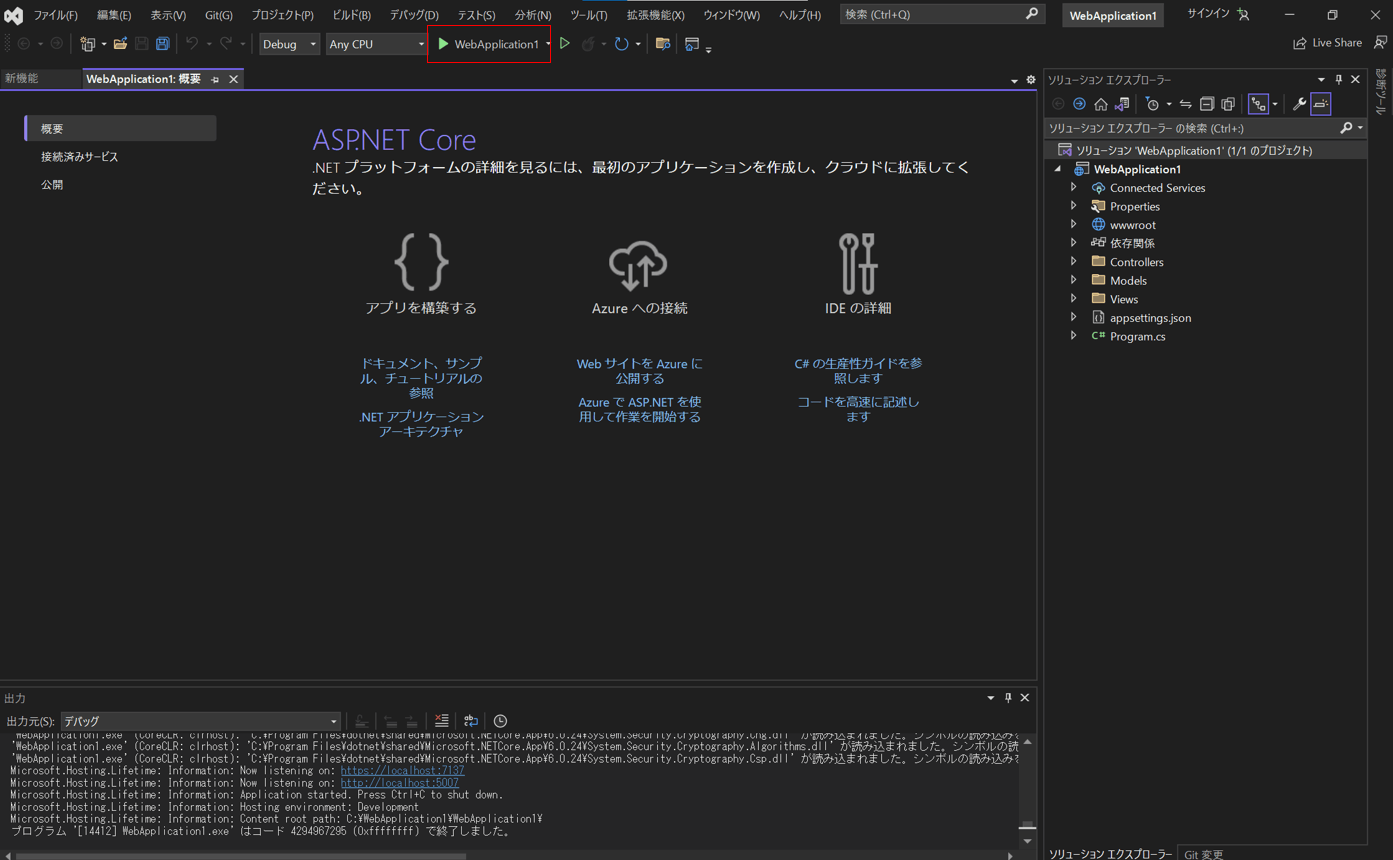Toggle word wrap in the Output panel
This screenshot has width=1393, height=860.
point(471,721)
